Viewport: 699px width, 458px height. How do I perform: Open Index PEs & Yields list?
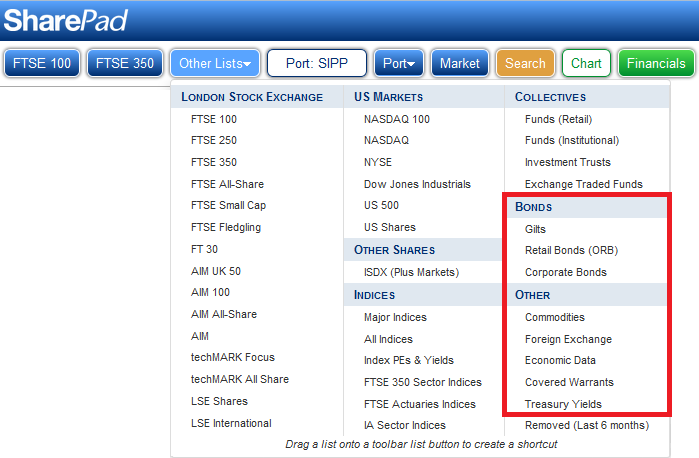(x=409, y=360)
